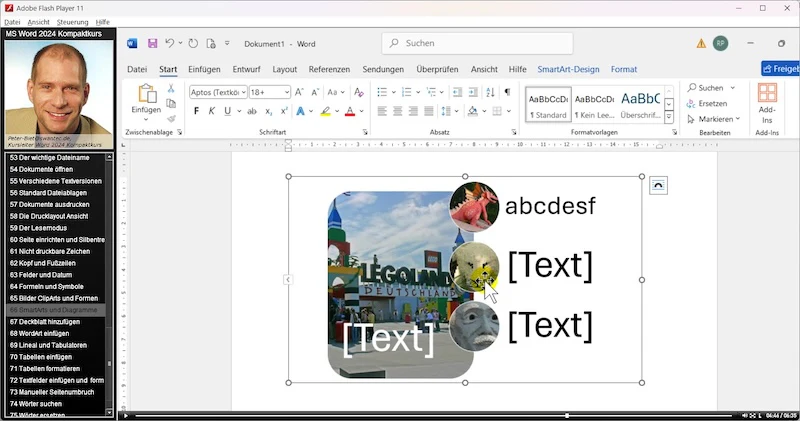
Task: Click the Redo circular arrow icon
Action: pyautogui.click(x=193, y=43)
